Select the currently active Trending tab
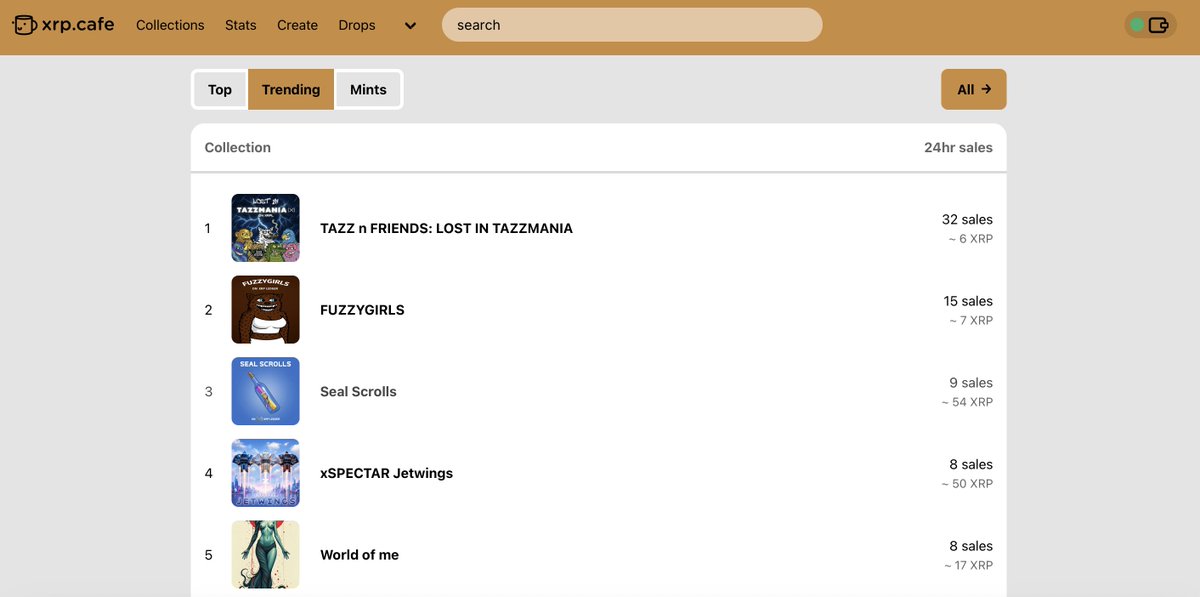The image size is (1200, 597). [290, 89]
